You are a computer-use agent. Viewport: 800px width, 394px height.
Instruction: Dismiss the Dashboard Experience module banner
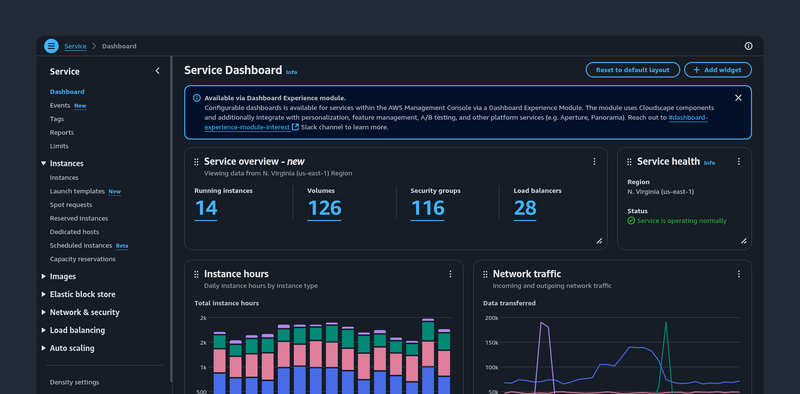(x=738, y=98)
